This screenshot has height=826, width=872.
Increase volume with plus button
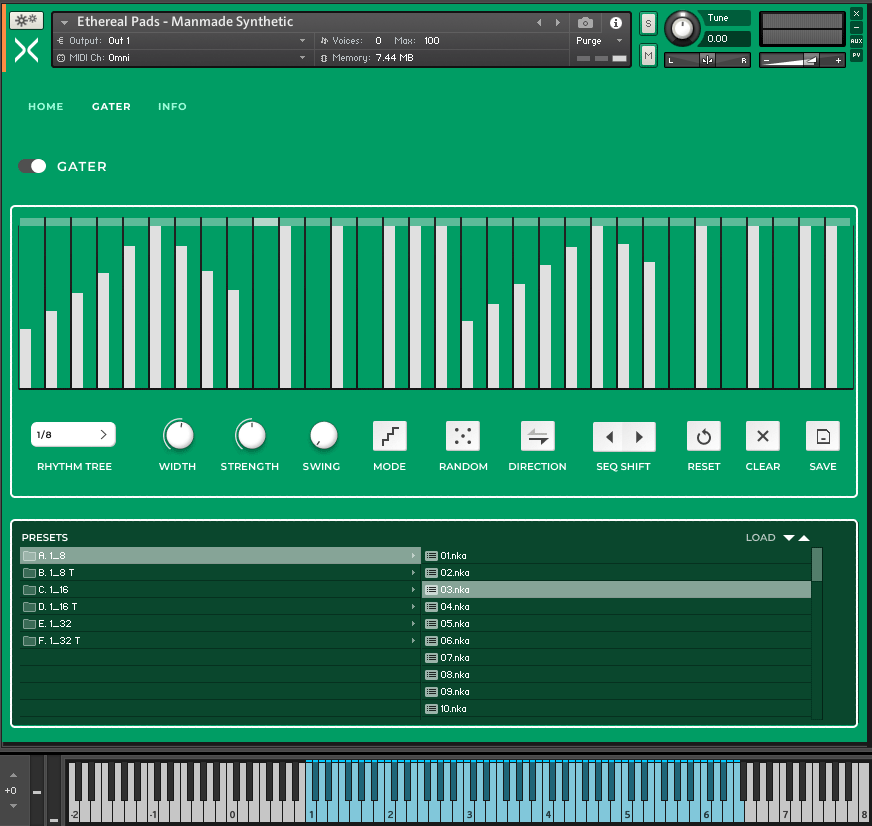[838, 60]
